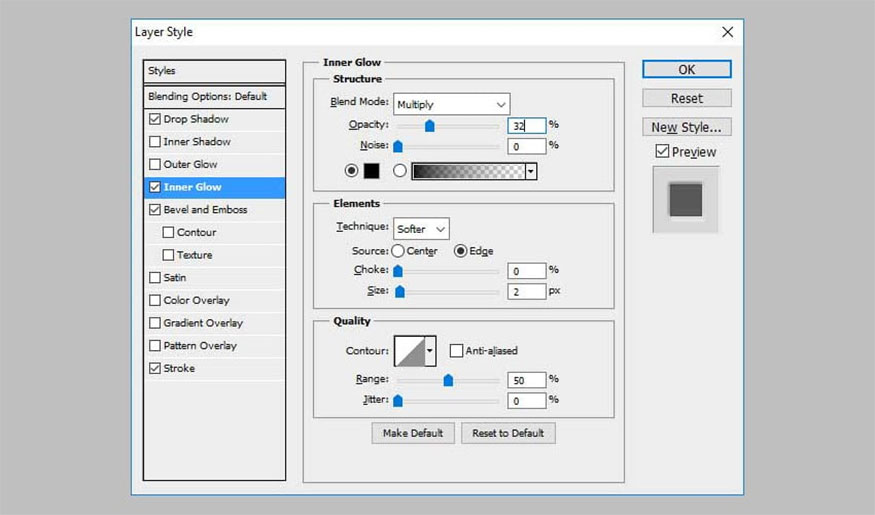Screen dimensions: 875x515
Task: Open the Blend Mode dropdown
Action: click(x=451, y=104)
